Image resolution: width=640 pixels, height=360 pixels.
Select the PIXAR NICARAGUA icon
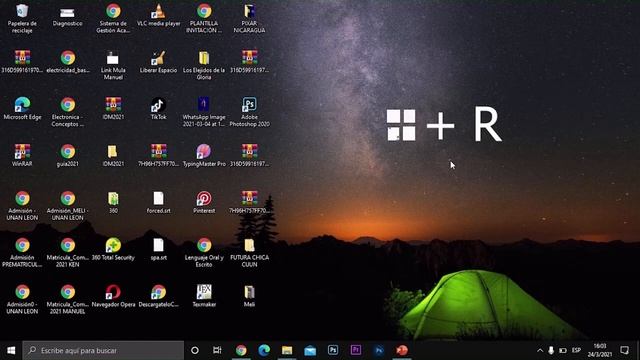(x=249, y=18)
